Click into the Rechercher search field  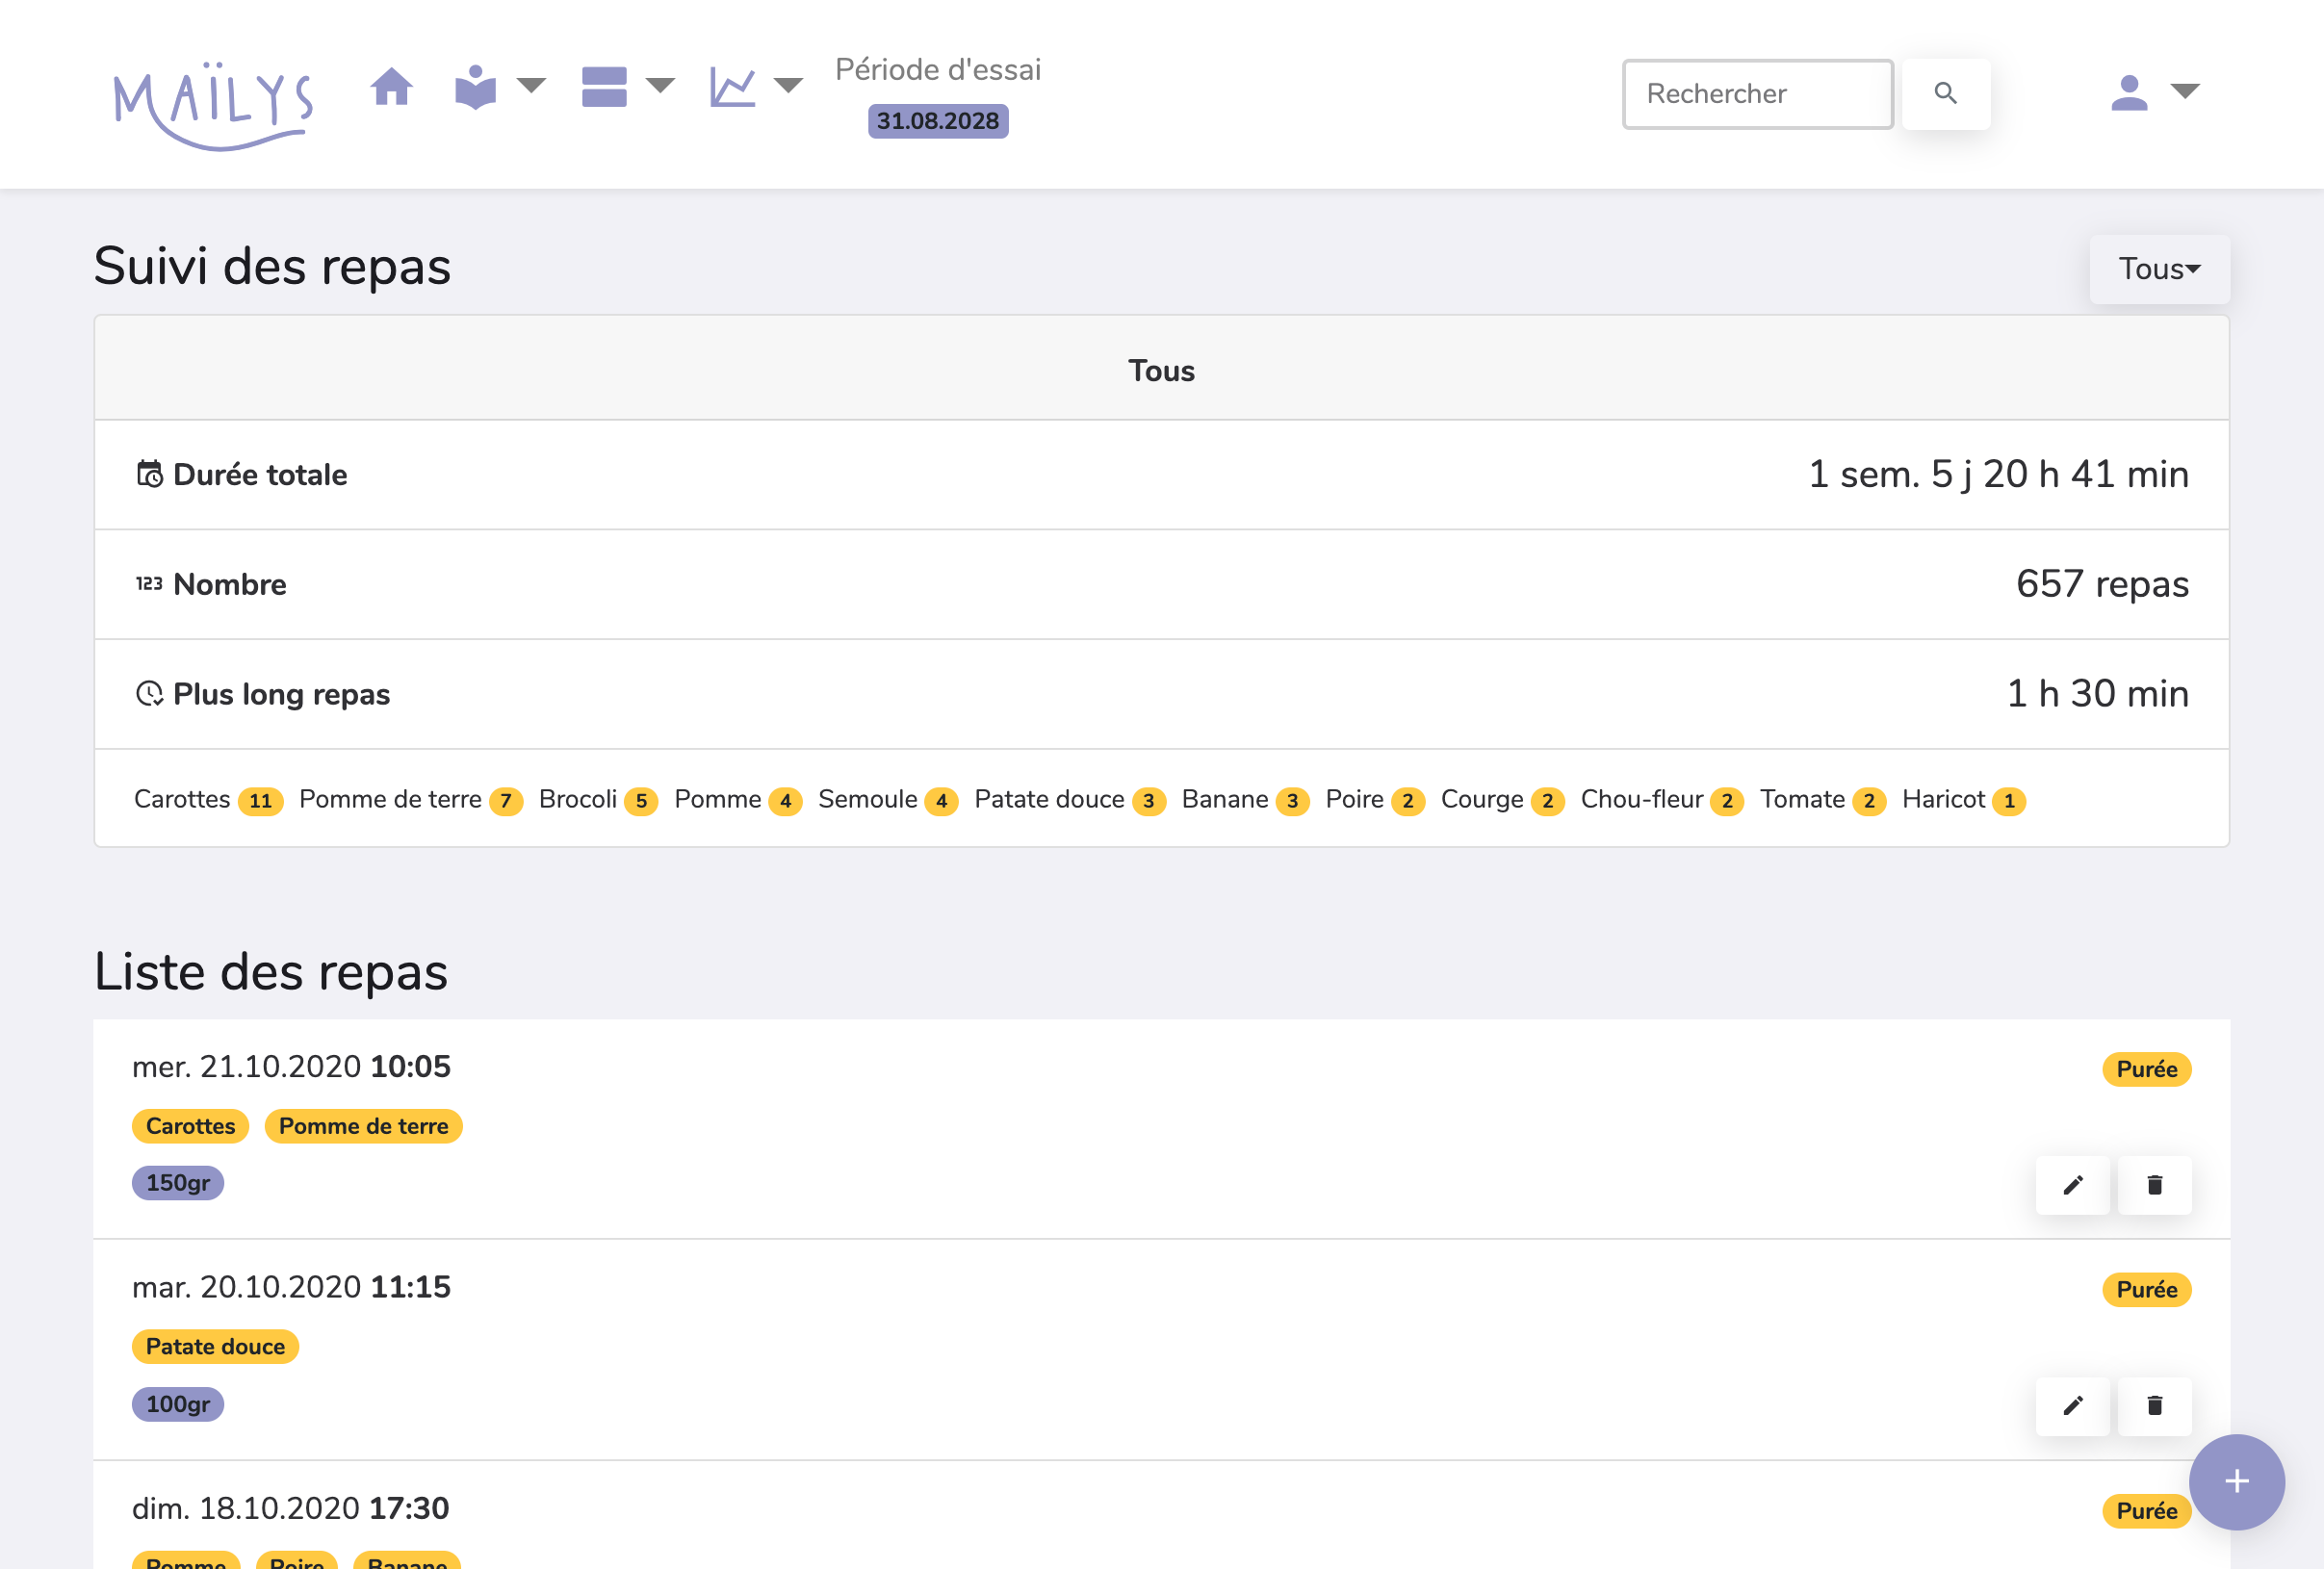[1757, 94]
